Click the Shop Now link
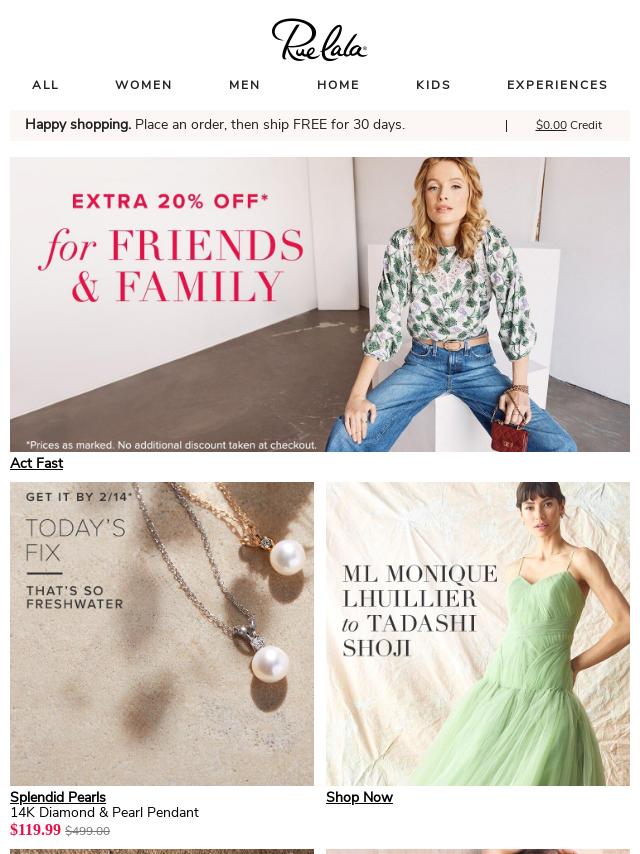640x854 pixels. tap(359, 797)
